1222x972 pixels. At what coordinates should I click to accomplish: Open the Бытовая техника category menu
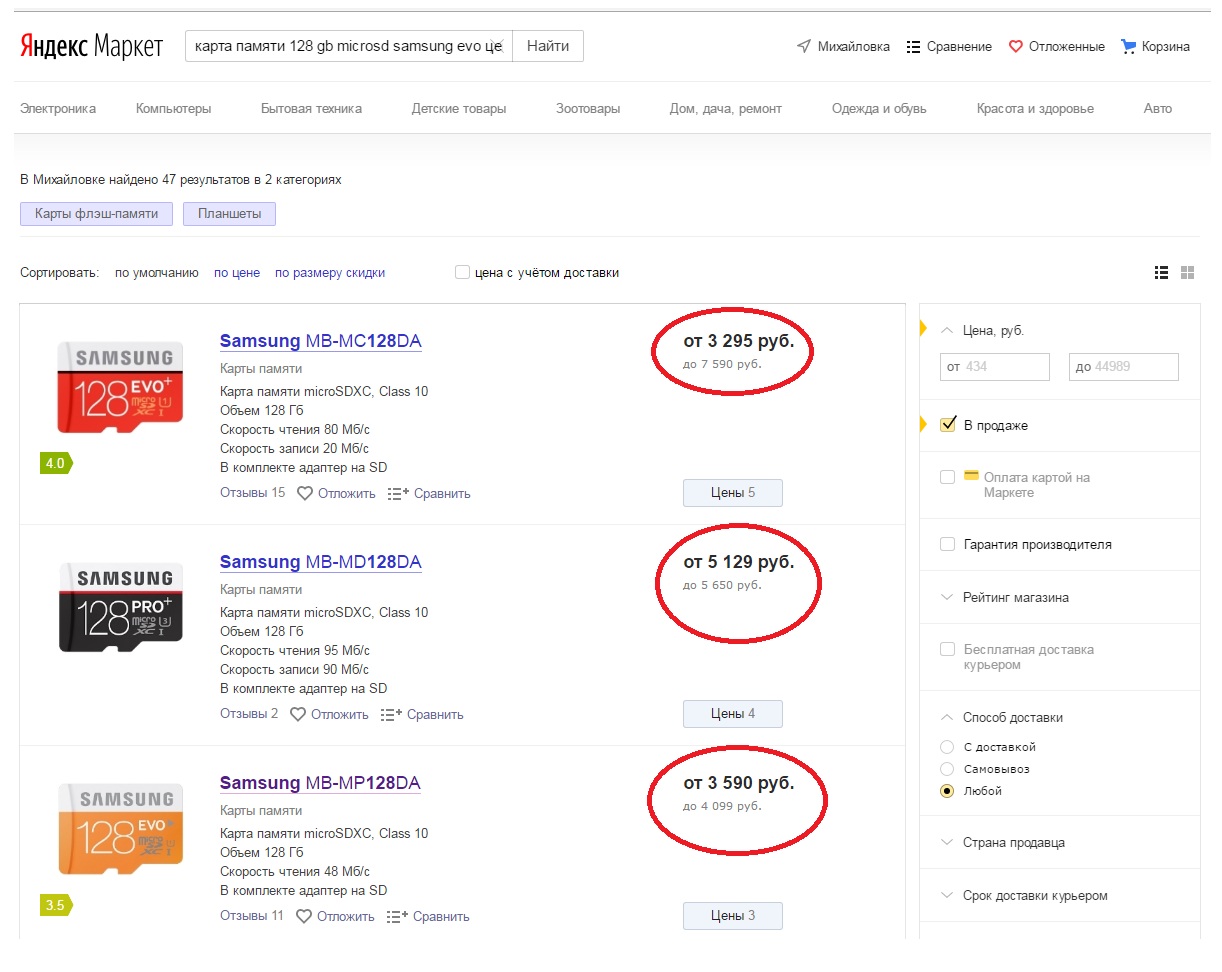click(311, 108)
